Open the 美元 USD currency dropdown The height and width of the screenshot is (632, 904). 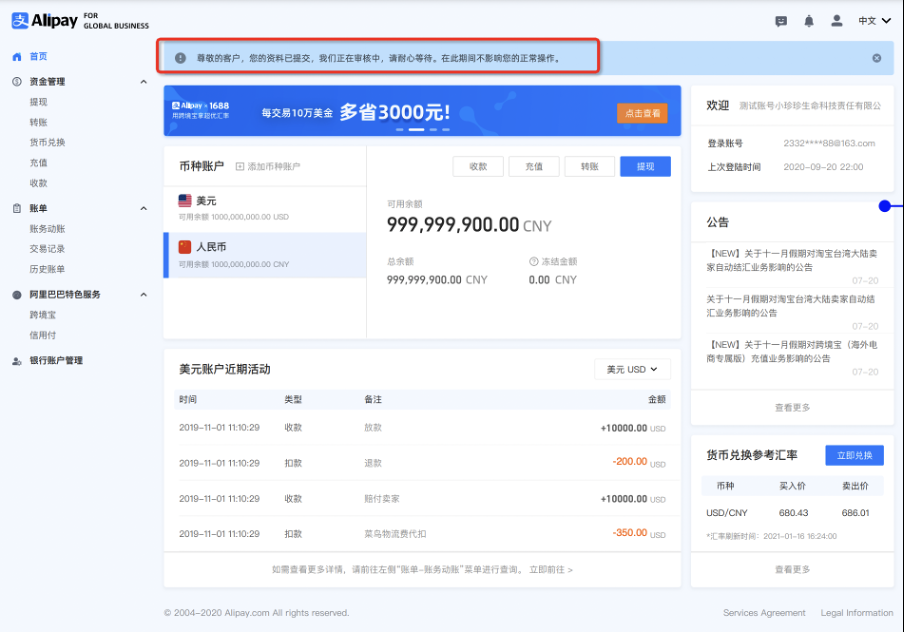click(632, 370)
